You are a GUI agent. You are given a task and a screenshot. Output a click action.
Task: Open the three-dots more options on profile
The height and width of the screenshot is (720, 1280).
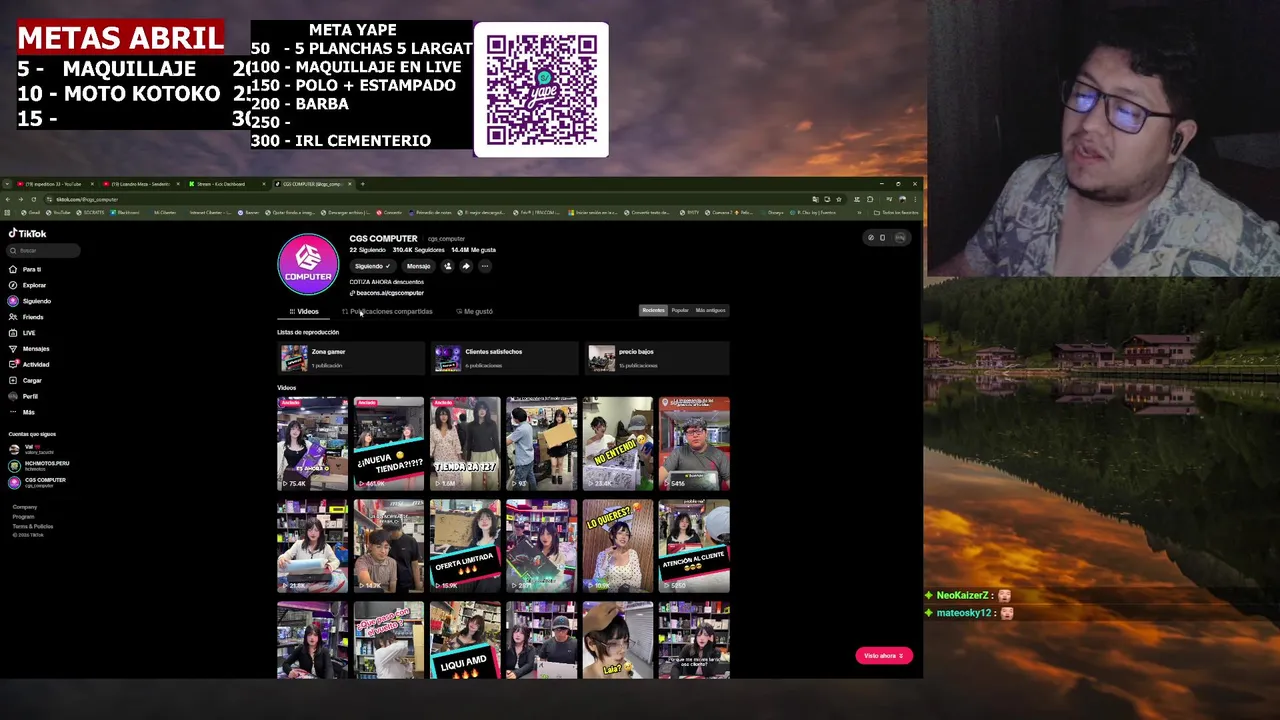[x=485, y=266]
